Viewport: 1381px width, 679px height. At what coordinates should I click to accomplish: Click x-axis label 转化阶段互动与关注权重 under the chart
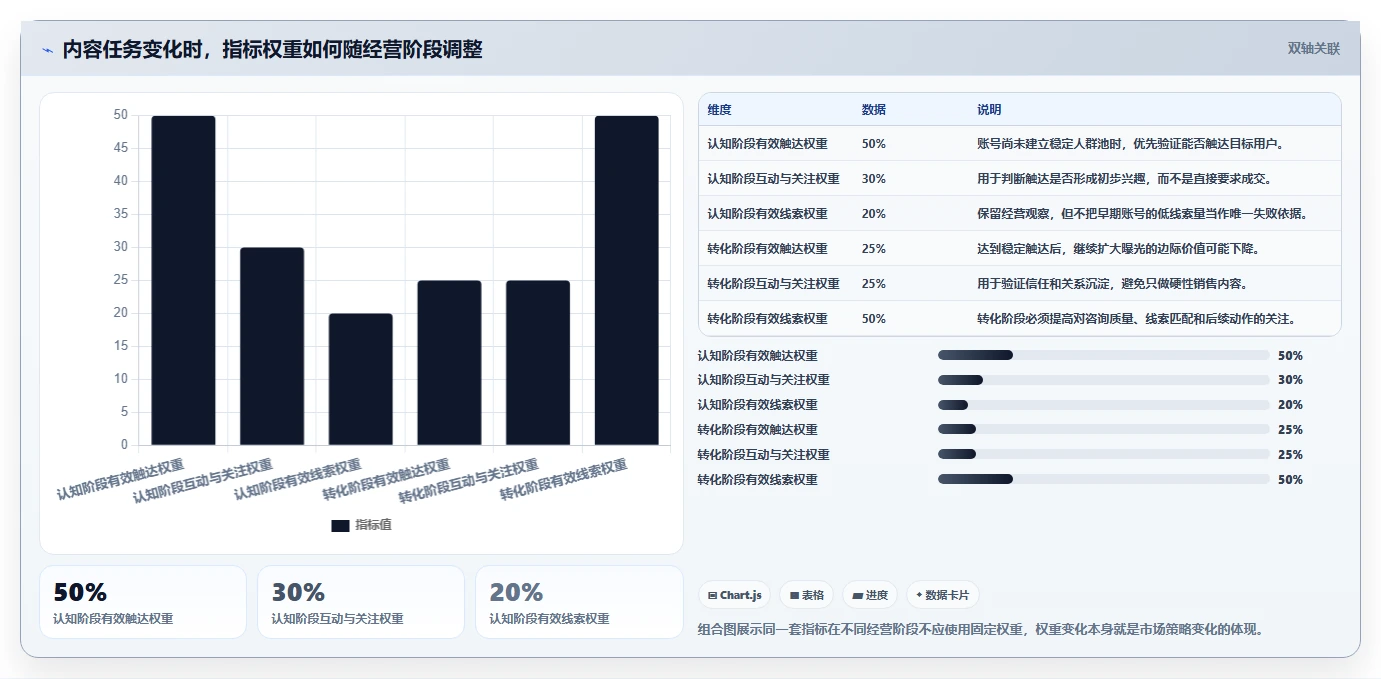(x=469, y=481)
